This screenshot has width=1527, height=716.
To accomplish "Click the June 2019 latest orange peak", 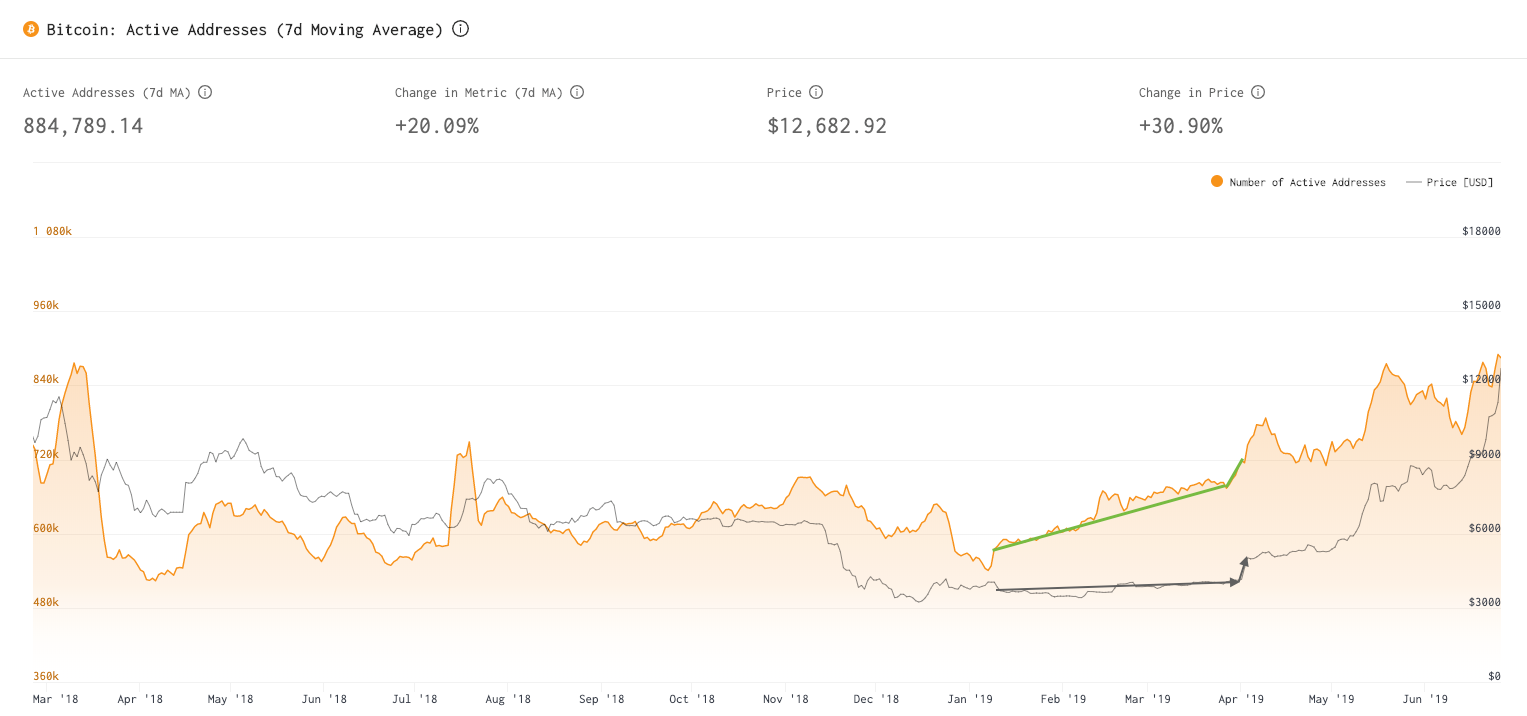I will click(1498, 355).
